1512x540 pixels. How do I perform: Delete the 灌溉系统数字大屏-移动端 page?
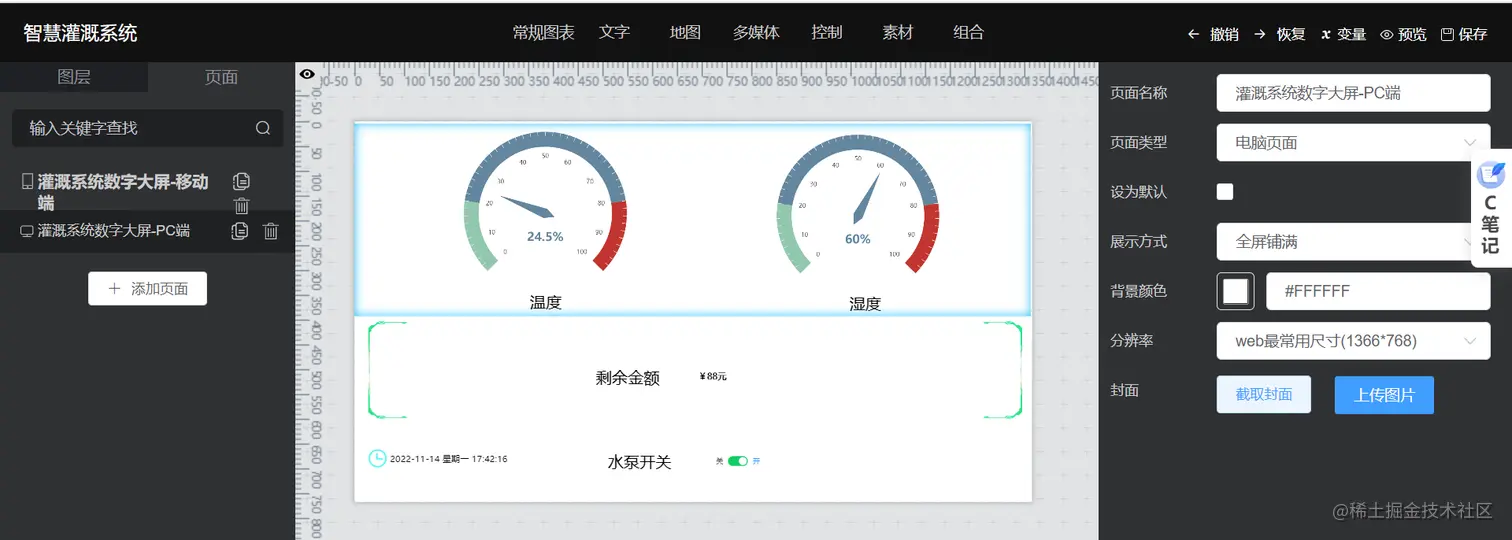(241, 206)
